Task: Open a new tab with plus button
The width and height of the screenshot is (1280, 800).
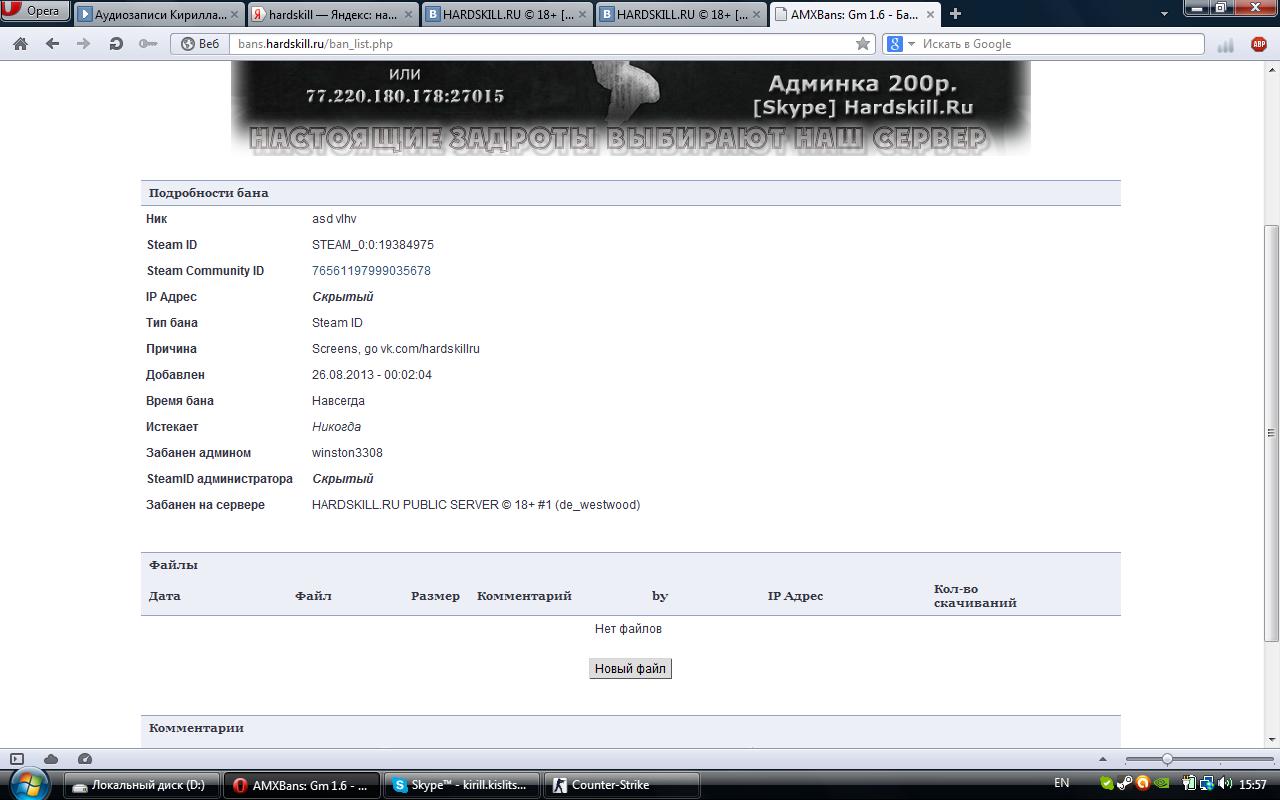Action: (x=955, y=13)
